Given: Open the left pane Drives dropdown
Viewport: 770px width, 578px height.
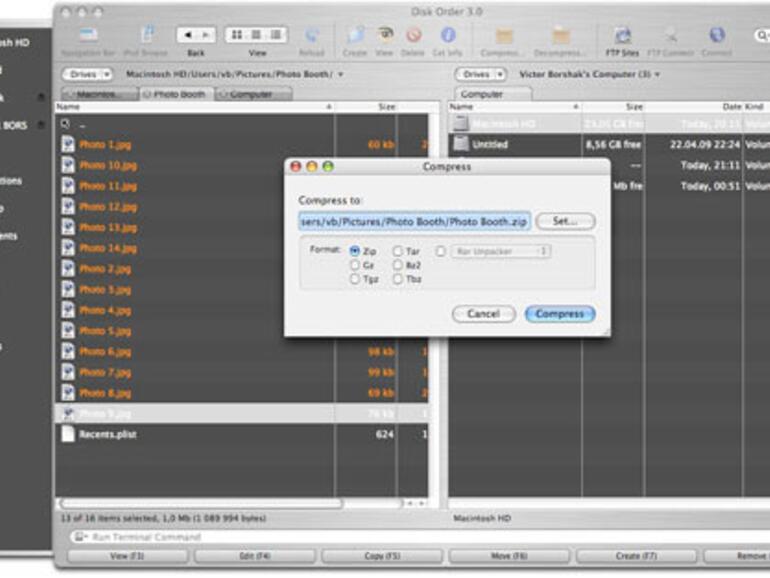Looking at the screenshot, I should [87, 74].
